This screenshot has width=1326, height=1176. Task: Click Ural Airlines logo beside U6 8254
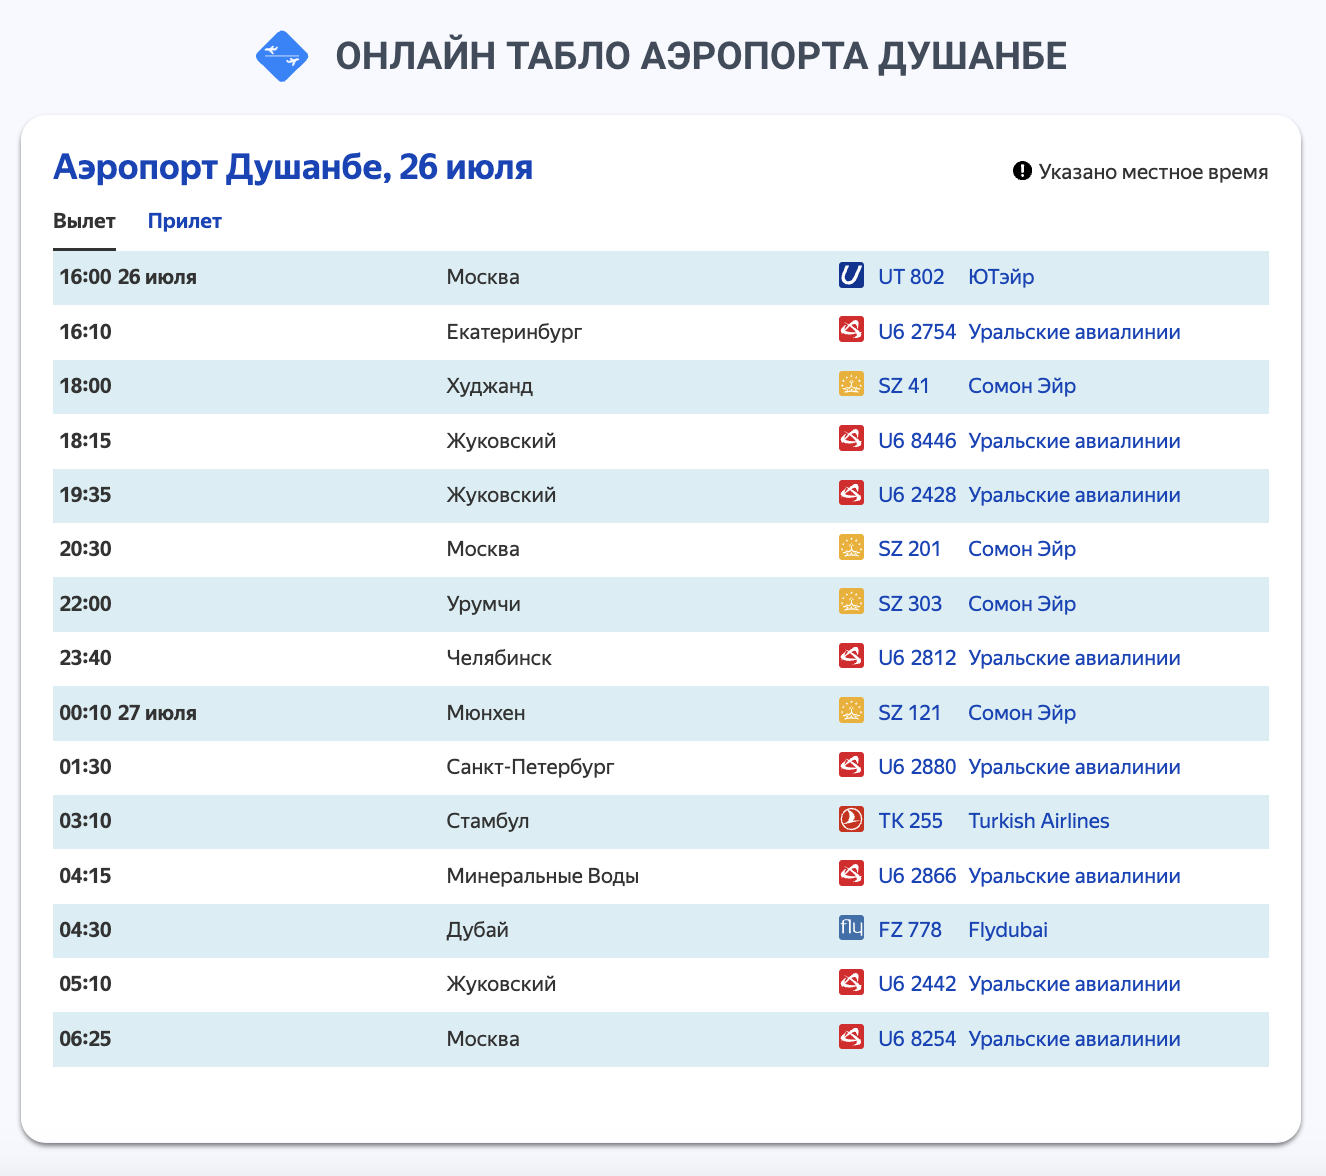851,1037
